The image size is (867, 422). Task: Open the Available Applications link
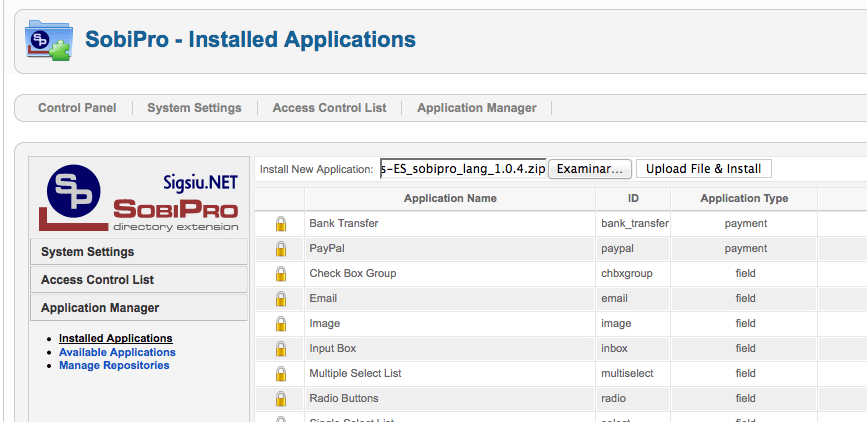(117, 352)
